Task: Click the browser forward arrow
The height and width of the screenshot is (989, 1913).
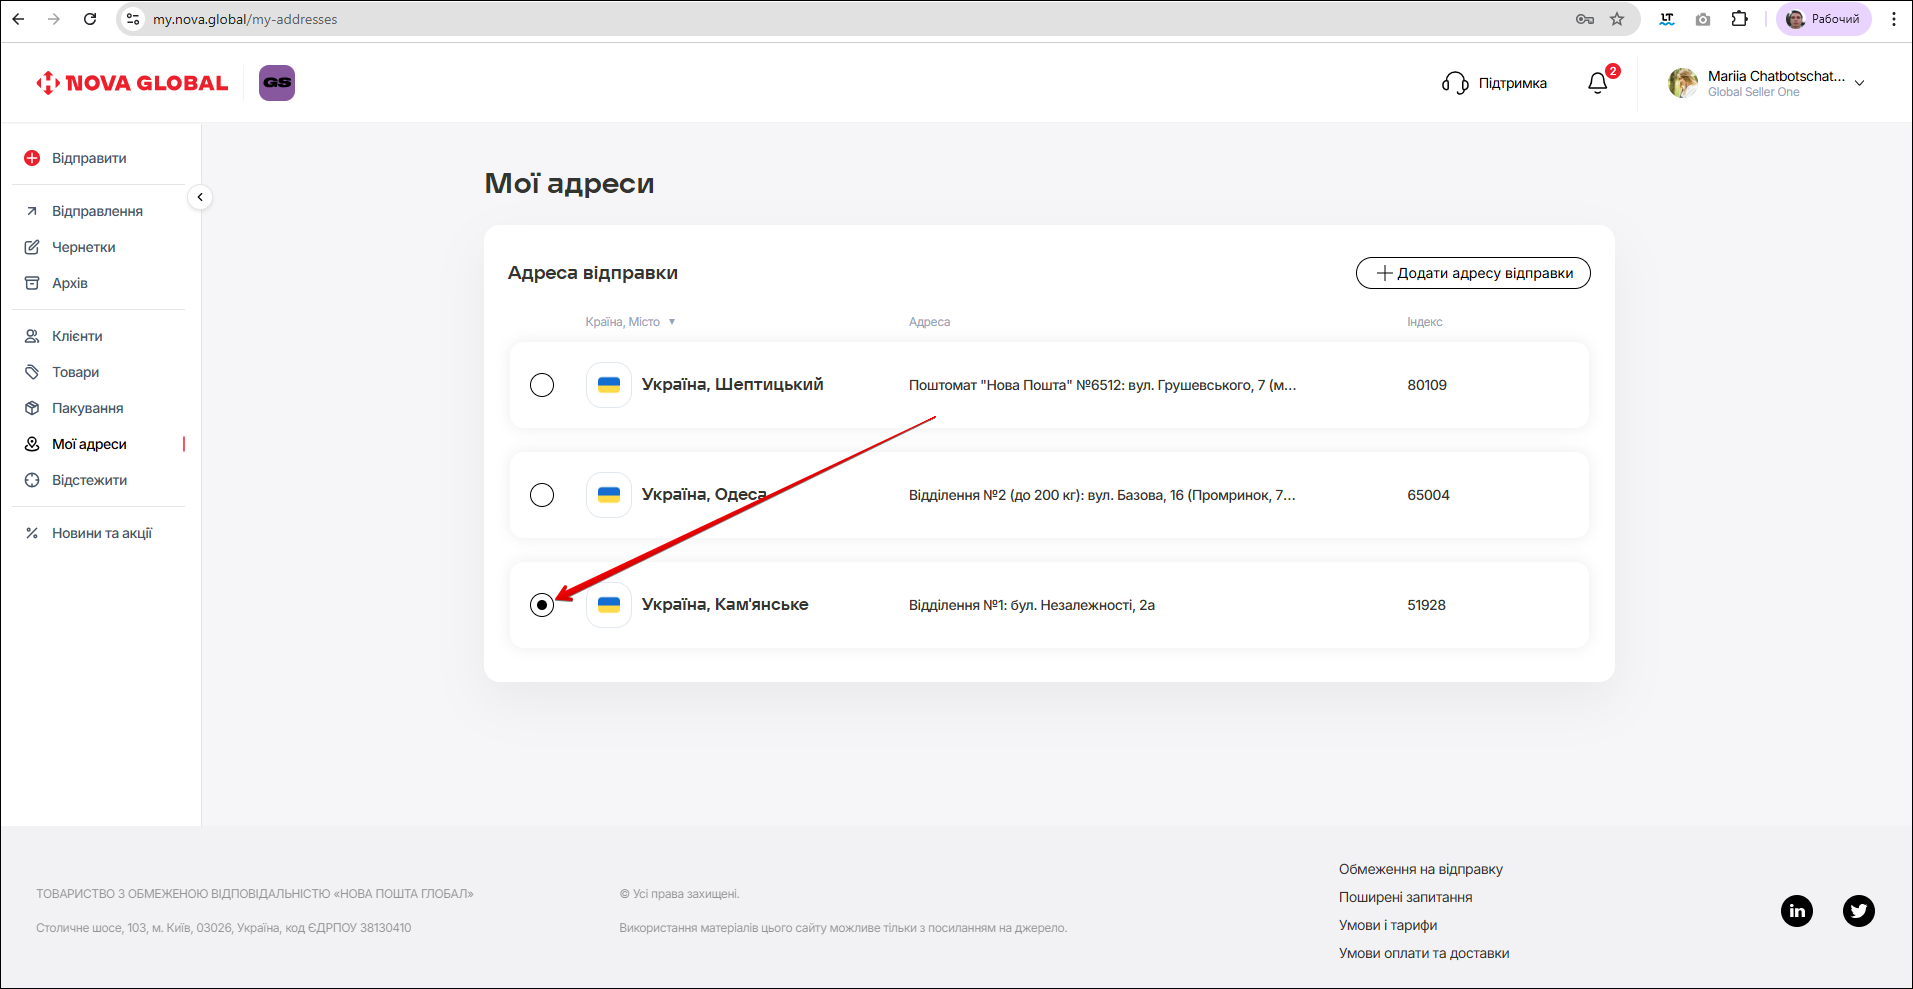Action: 54,19
